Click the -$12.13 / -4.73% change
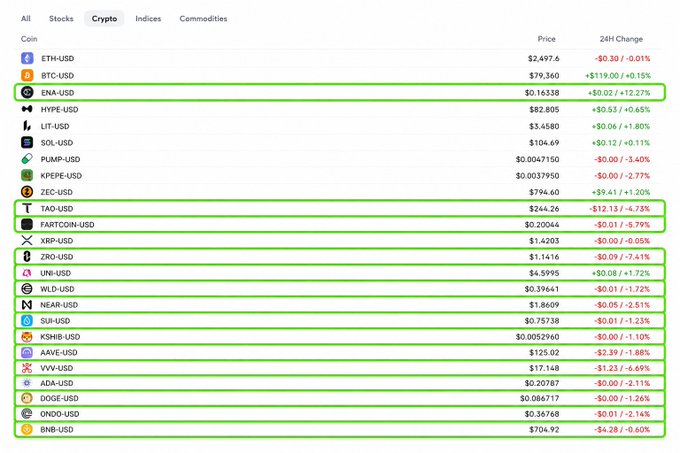 coord(620,209)
